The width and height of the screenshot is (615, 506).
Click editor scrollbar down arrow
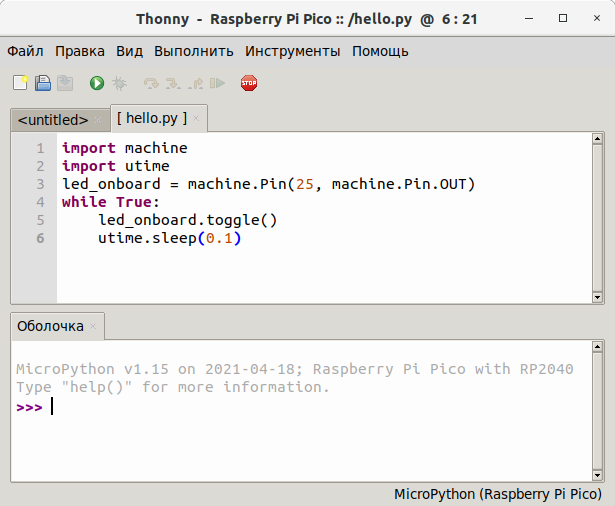[x=597, y=297]
